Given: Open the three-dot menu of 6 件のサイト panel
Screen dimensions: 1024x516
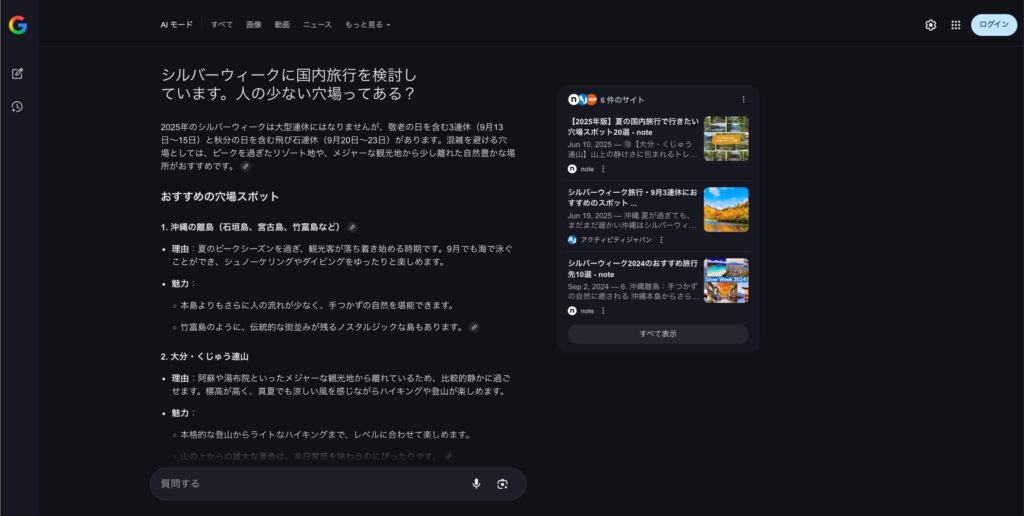Looking at the screenshot, I should coord(743,100).
